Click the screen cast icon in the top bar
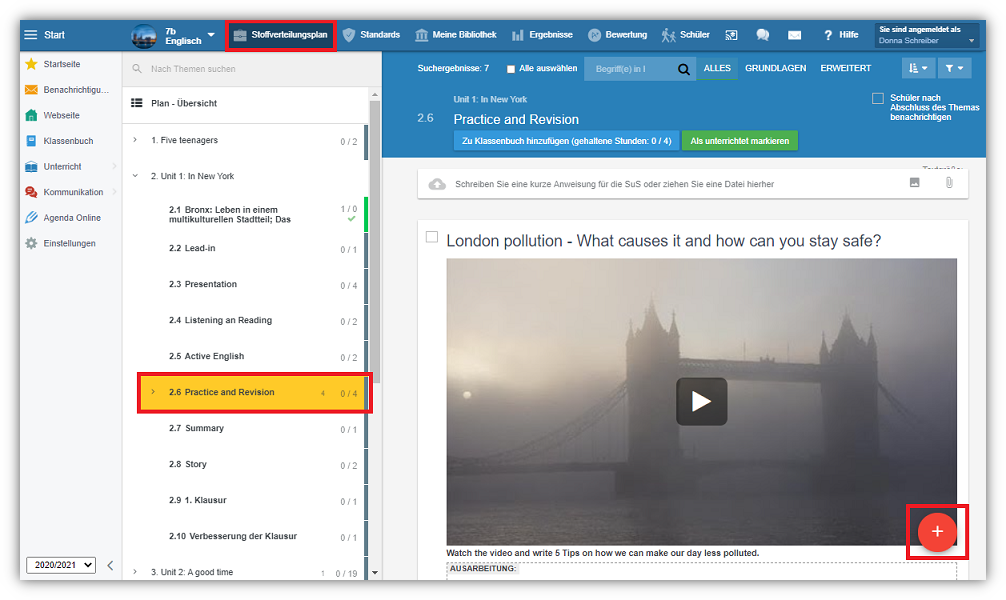 click(731, 35)
